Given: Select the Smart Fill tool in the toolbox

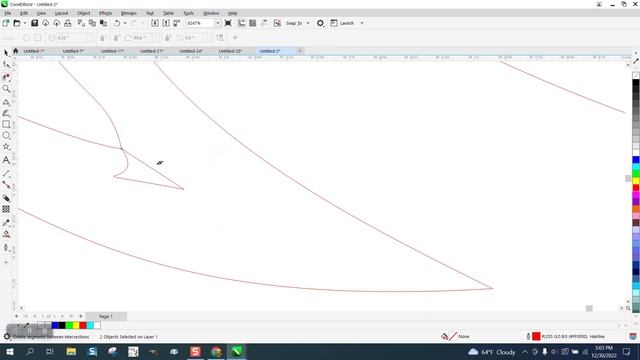Looking at the screenshot, I should click(6, 247).
